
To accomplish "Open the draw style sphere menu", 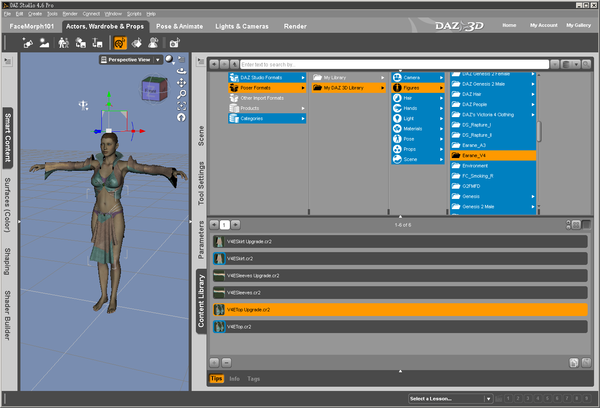I will [170, 60].
